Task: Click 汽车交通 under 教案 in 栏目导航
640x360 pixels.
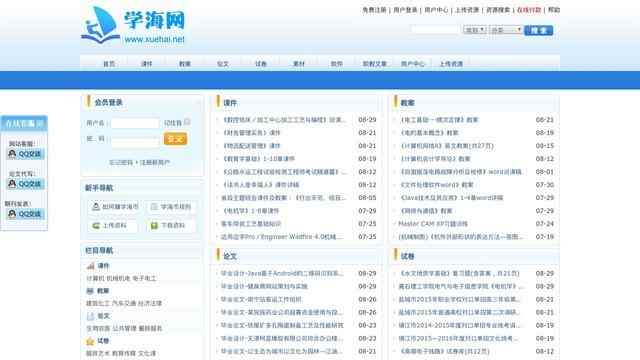Action: (x=124, y=303)
